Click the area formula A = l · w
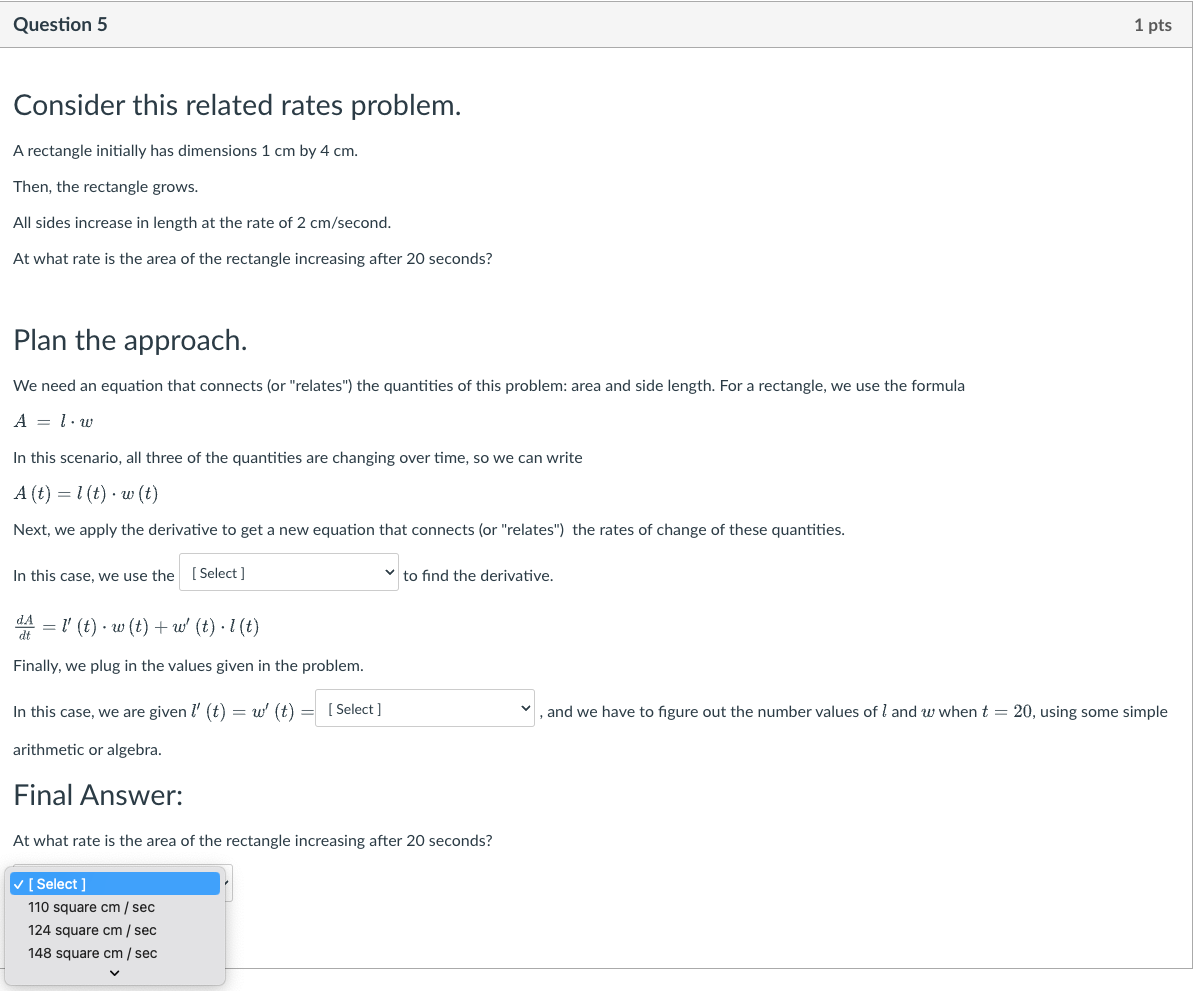Viewport: 1197px width, 991px height. tap(53, 421)
